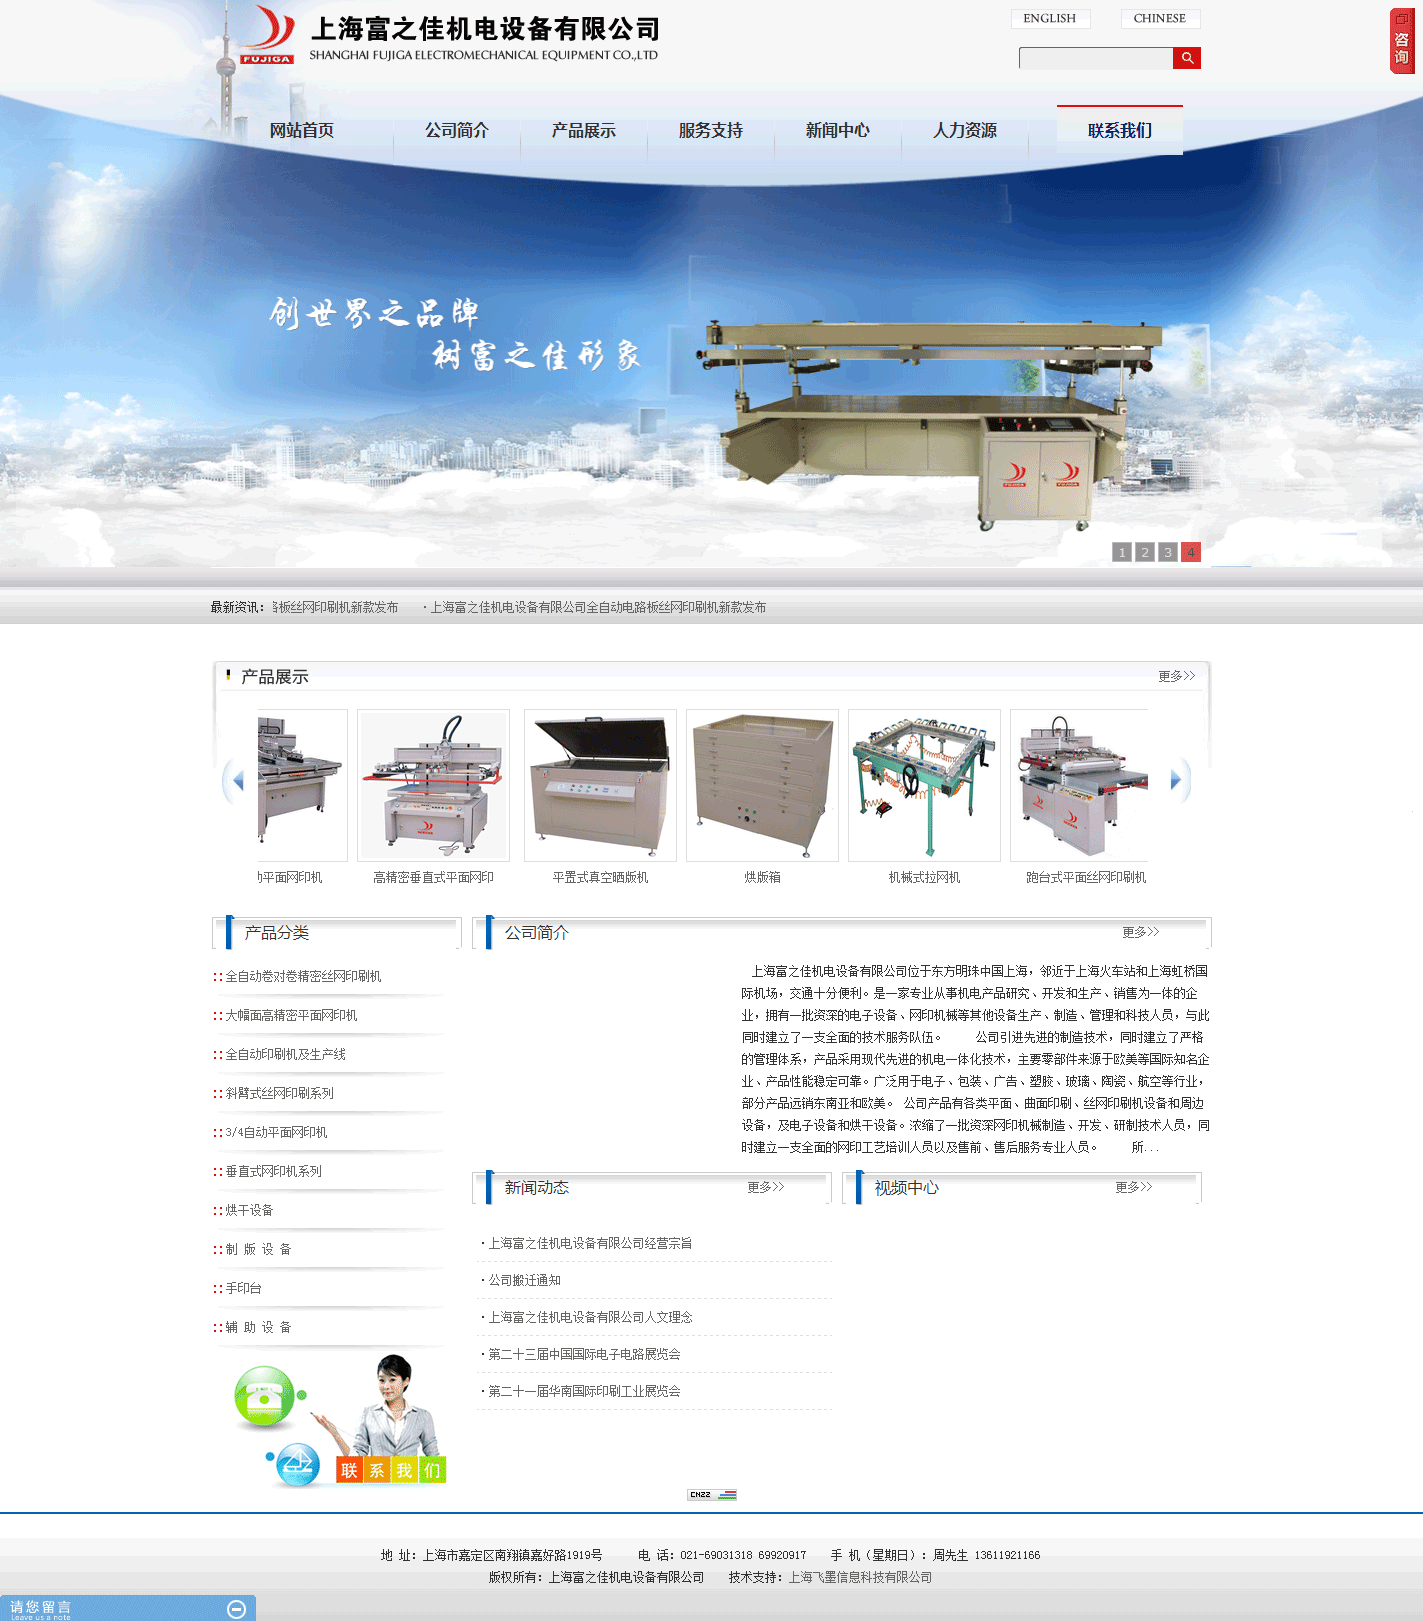1423x1621 pixels.
Task: Open news 第二十一届华南国际印刷工业展览会
Action: tap(584, 1392)
